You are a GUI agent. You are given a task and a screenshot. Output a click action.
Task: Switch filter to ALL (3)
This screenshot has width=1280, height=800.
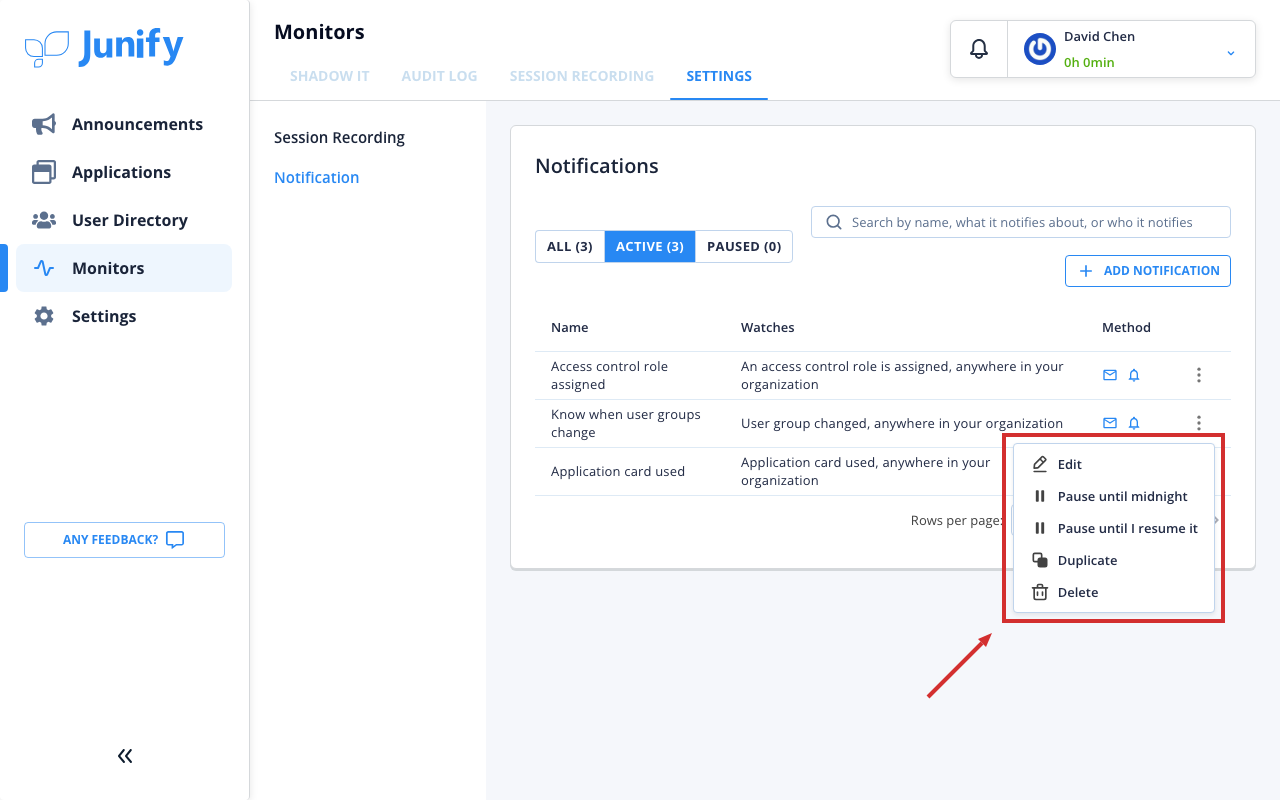[x=570, y=246]
